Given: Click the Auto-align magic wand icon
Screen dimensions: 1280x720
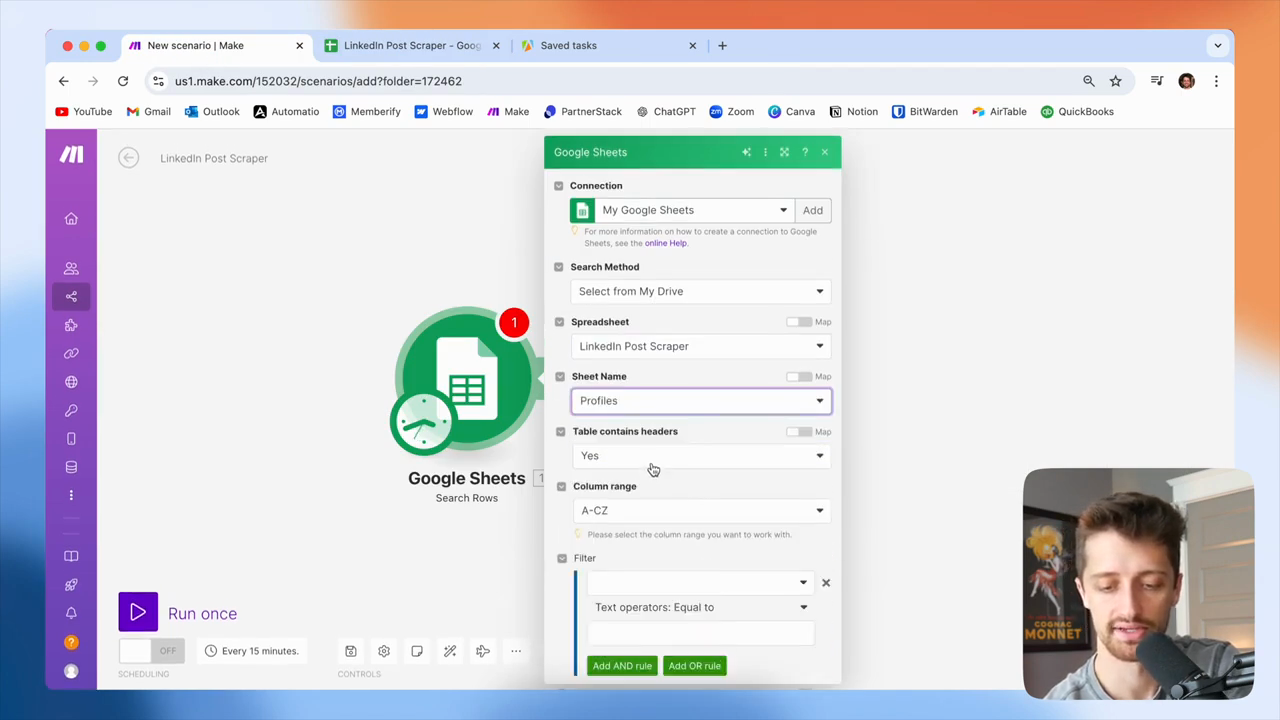Looking at the screenshot, I should click(x=450, y=651).
